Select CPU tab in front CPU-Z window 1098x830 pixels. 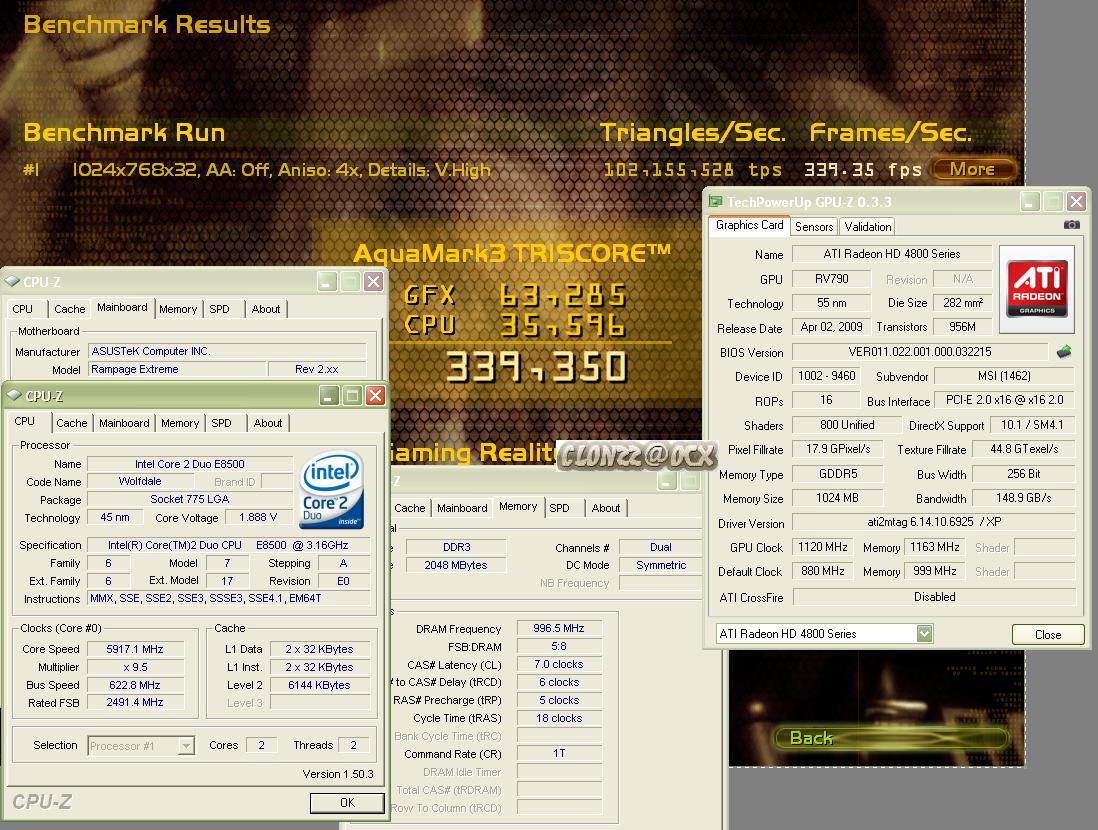coord(25,421)
